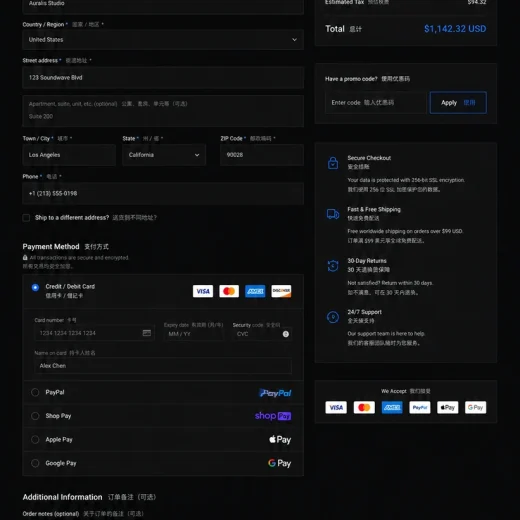This screenshot has height=520, width=520.
Task: Click the CVC security code input
Action: [x=262, y=334]
